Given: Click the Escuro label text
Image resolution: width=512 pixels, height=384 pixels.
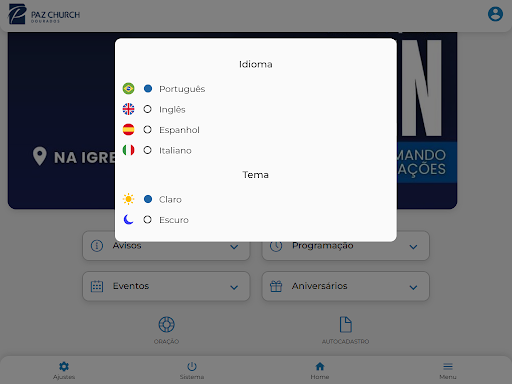Looking at the screenshot, I should click(174, 220).
